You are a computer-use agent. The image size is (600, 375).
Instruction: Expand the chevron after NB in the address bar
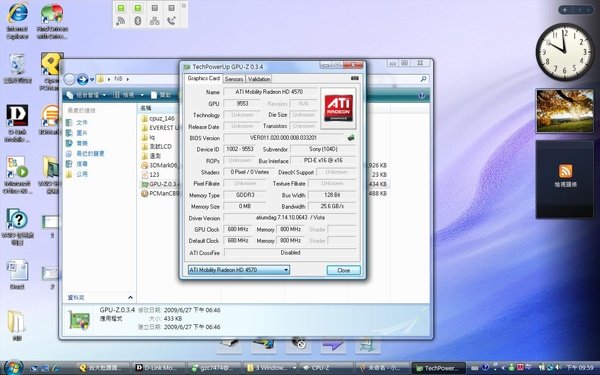[x=128, y=79]
